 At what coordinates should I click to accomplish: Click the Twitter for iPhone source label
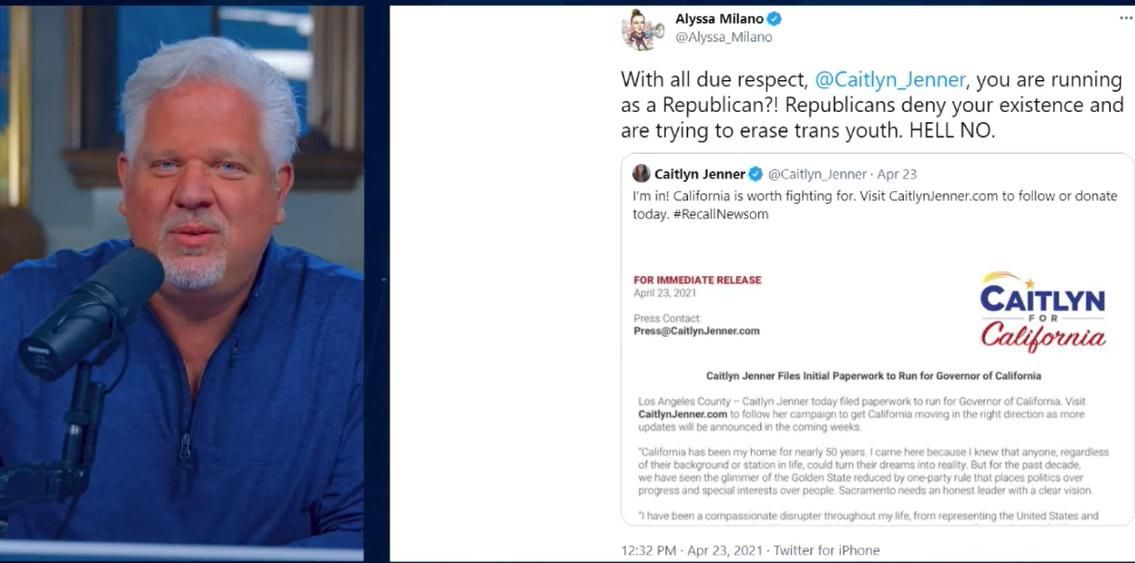(826, 550)
